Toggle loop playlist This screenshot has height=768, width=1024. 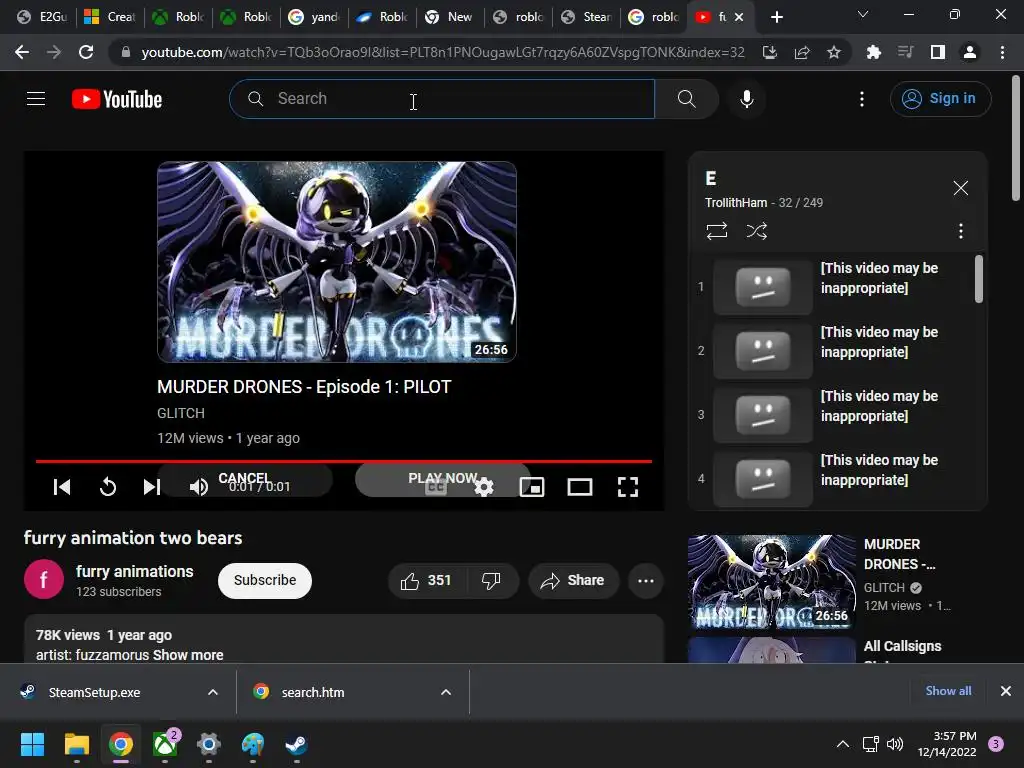(716, 231)
